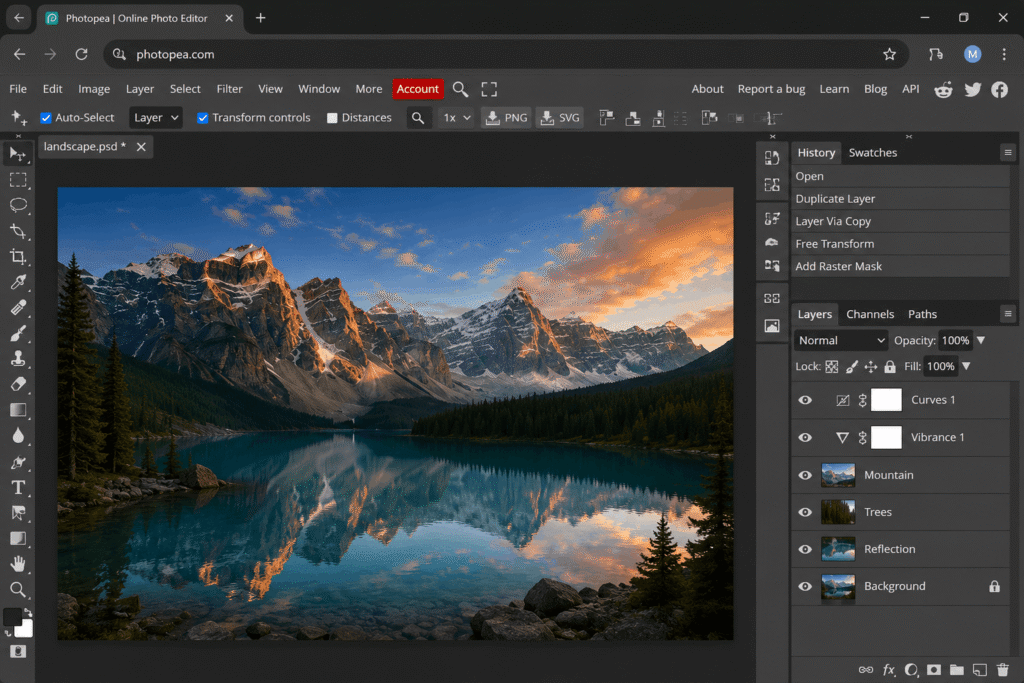Export as PNG button
This screenshot has height=683, width=1024.
(x=506, y=118)
